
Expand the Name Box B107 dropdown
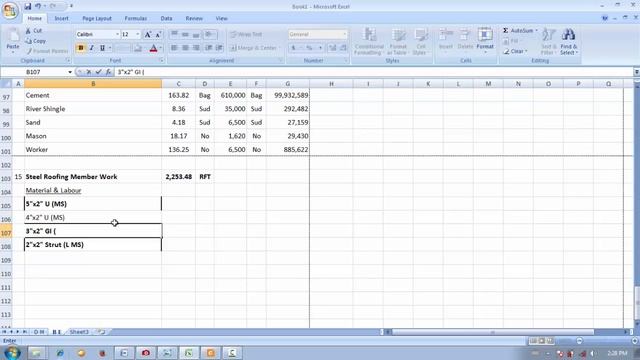click(70, 72)
